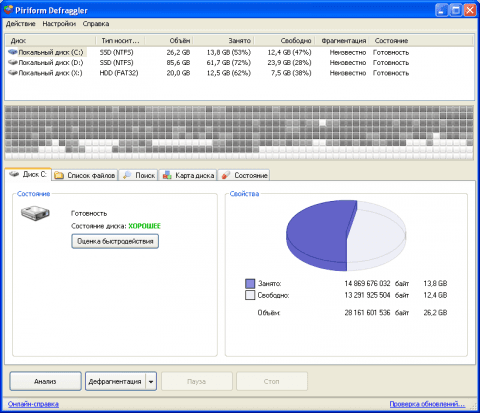This screenshot has width=480, height=413.
Task: Click the 12,4 GB (47%) free cell
Action: (289, 52)
